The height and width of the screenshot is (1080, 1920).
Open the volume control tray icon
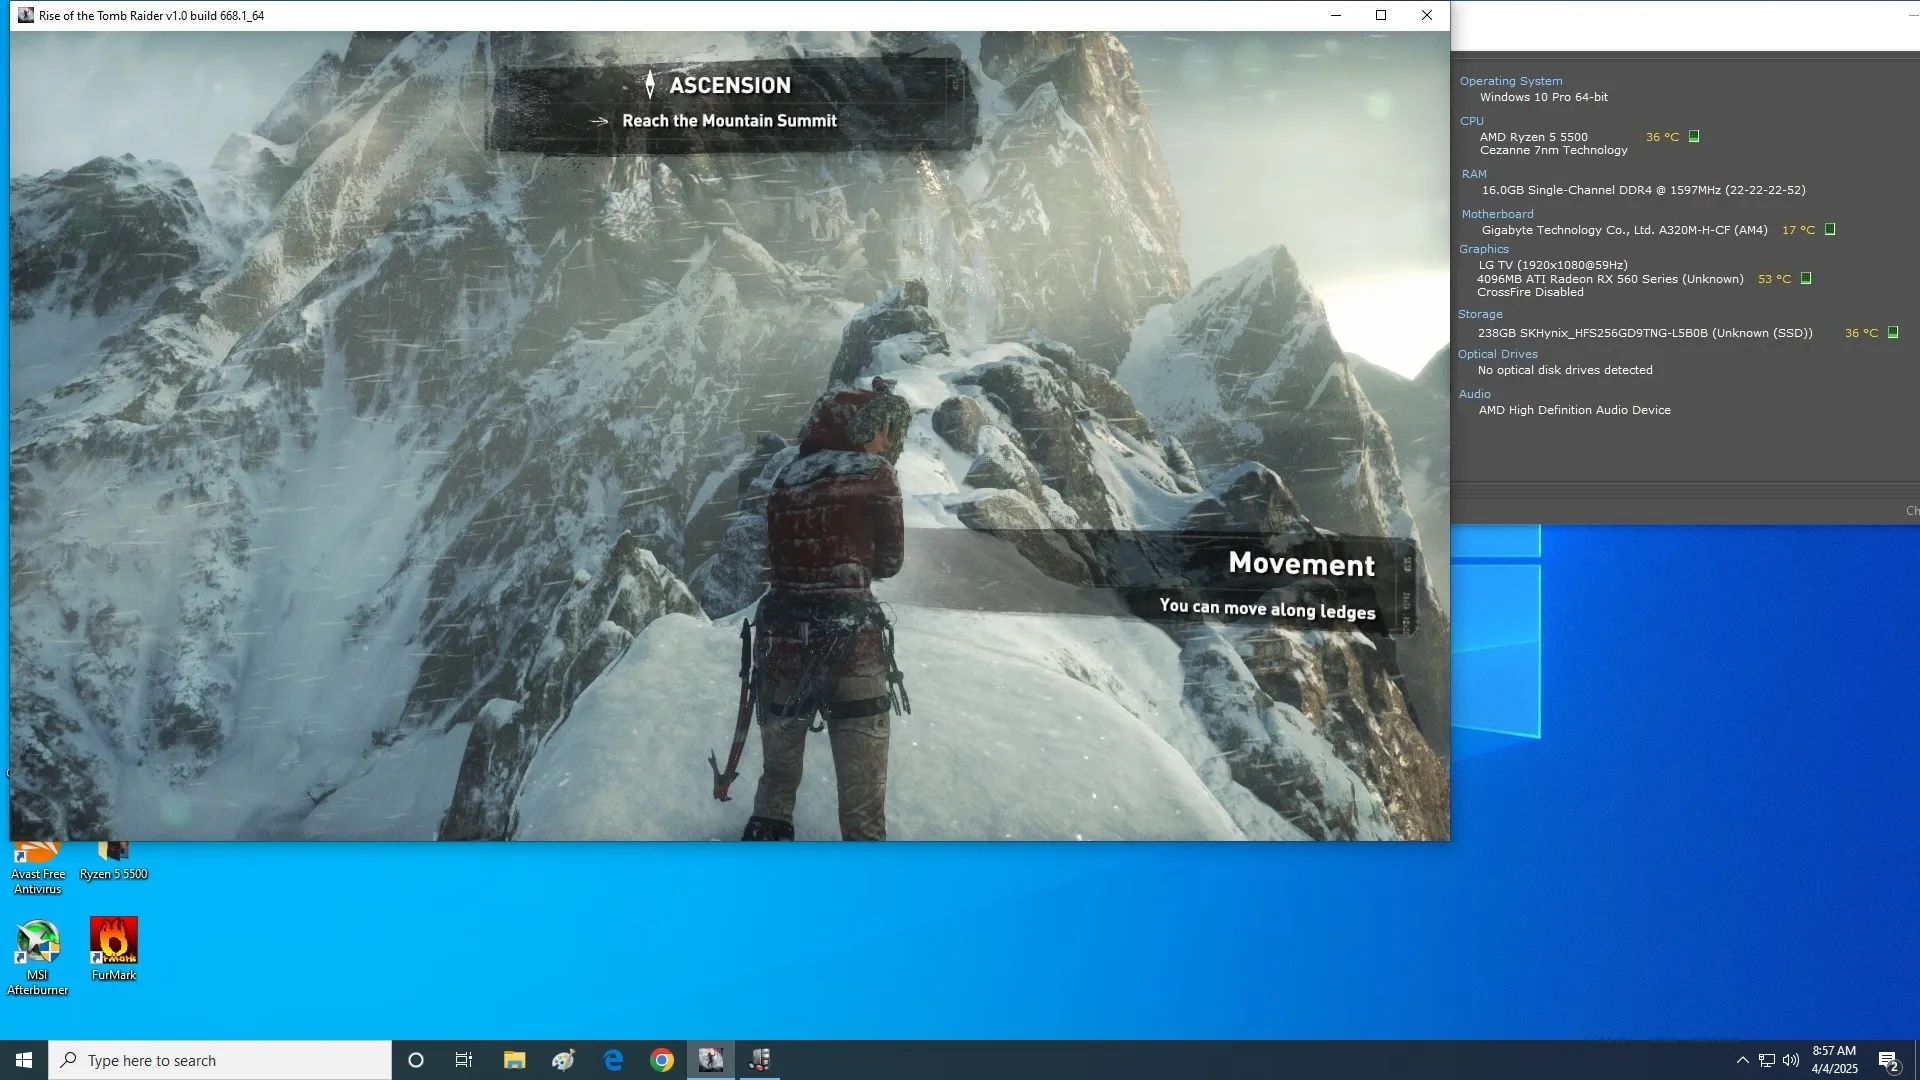pos(1791,1060)
